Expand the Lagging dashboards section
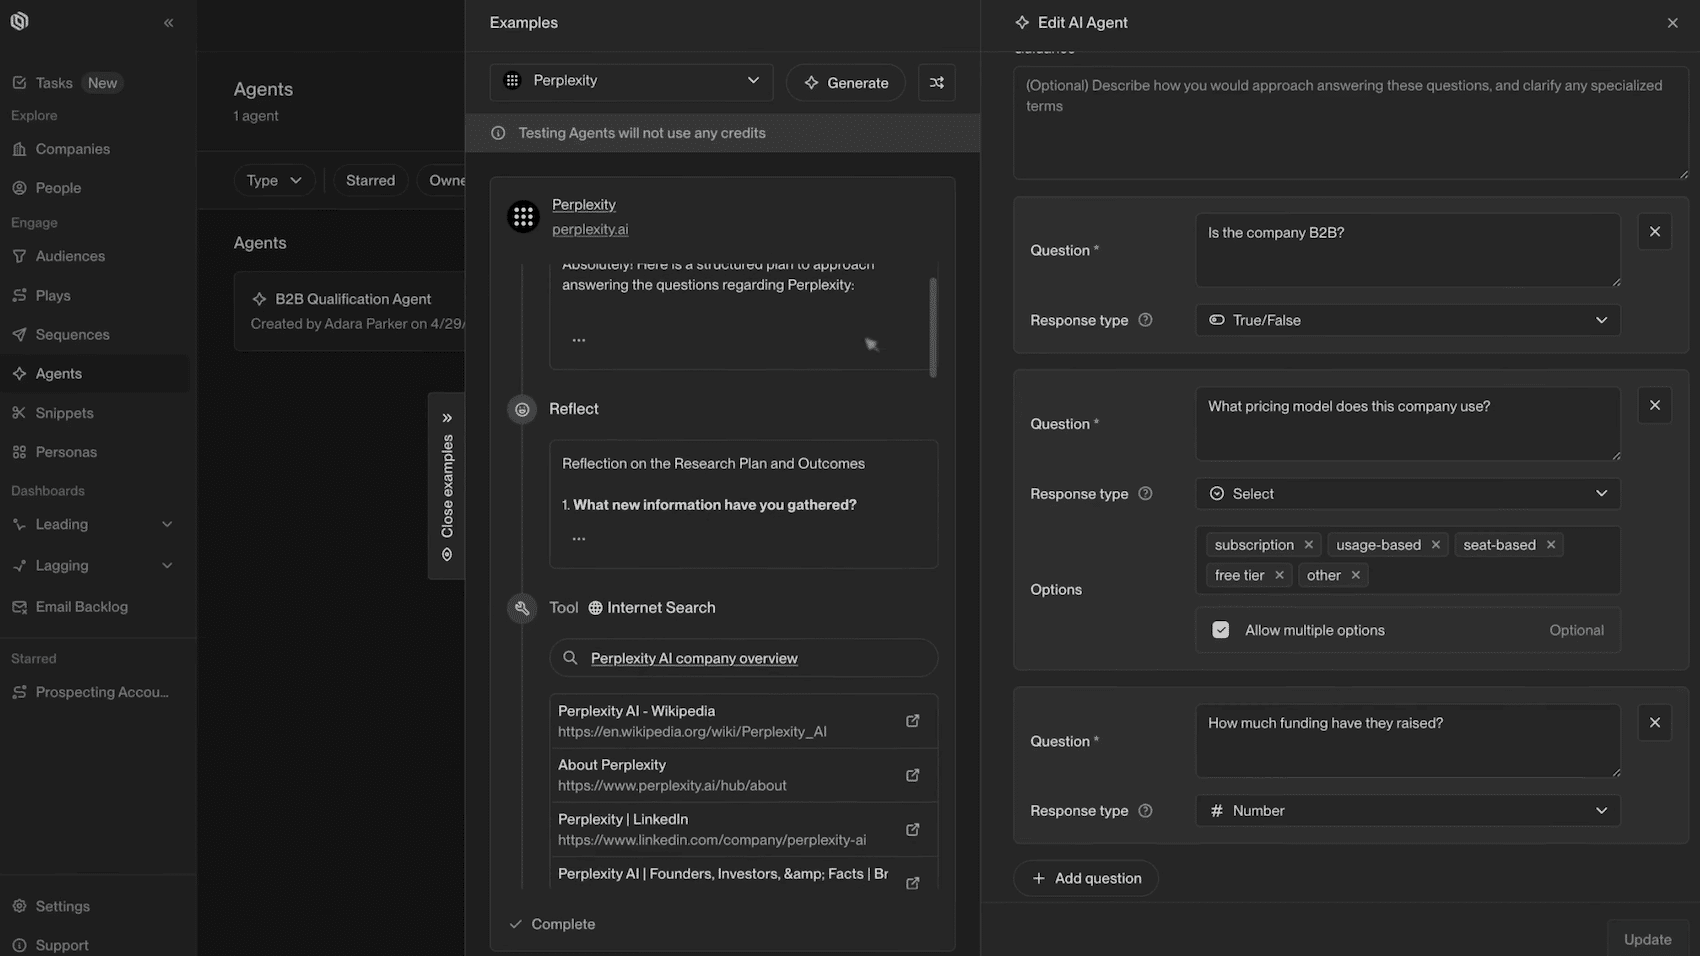Image resolution: width=1700 pixels, height=956 pixels. tap(167, 565)
